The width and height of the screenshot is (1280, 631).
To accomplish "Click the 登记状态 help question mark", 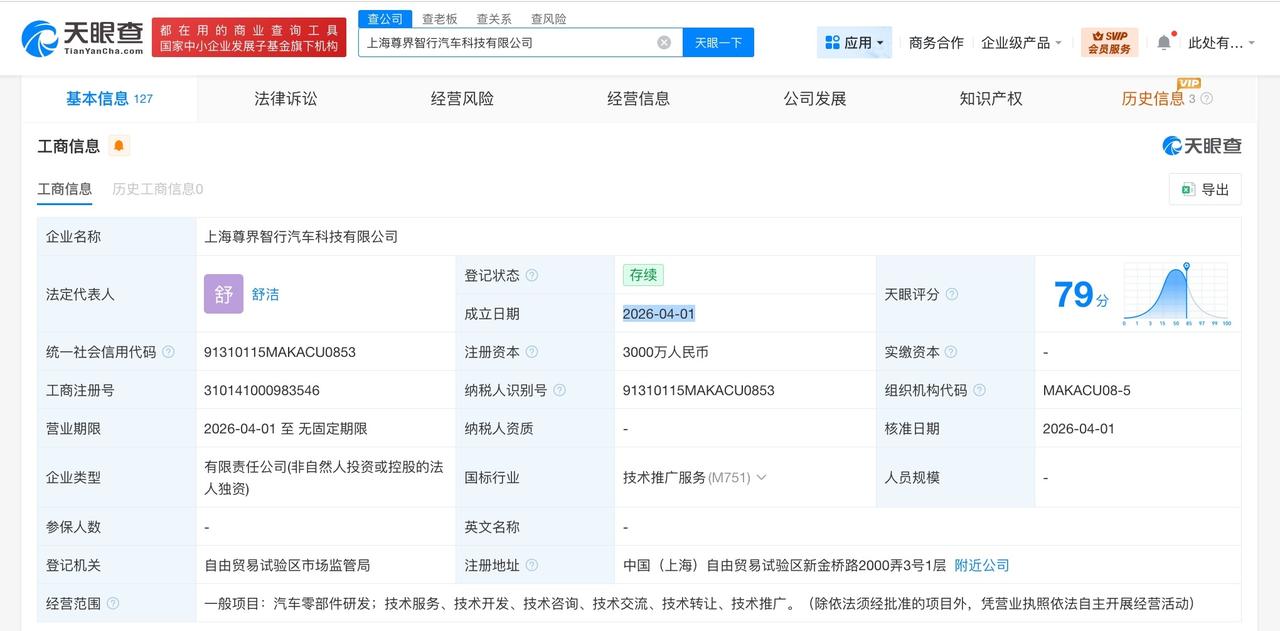I will click(x=534, y=274).
